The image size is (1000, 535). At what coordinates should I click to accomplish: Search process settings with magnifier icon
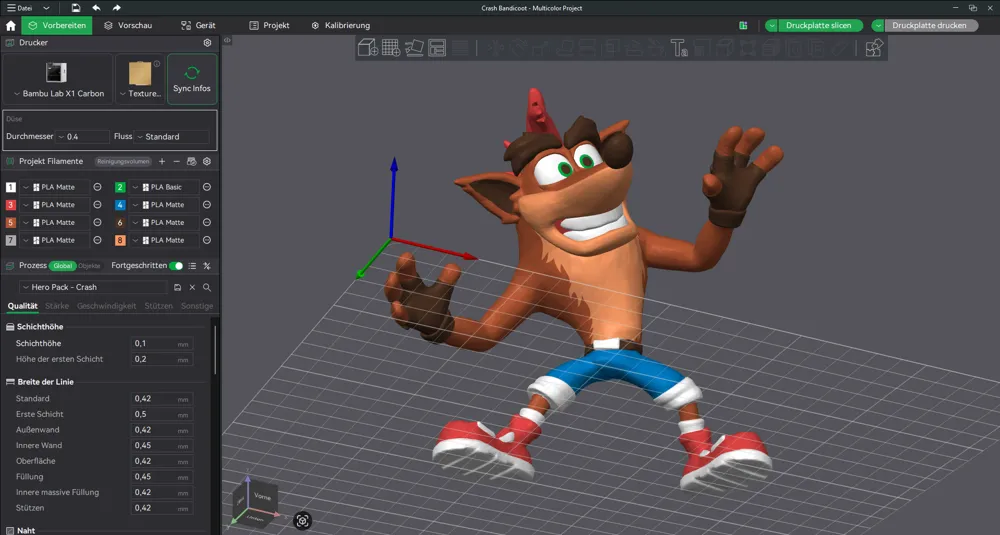pyautogui.click(x=207, y=288)
